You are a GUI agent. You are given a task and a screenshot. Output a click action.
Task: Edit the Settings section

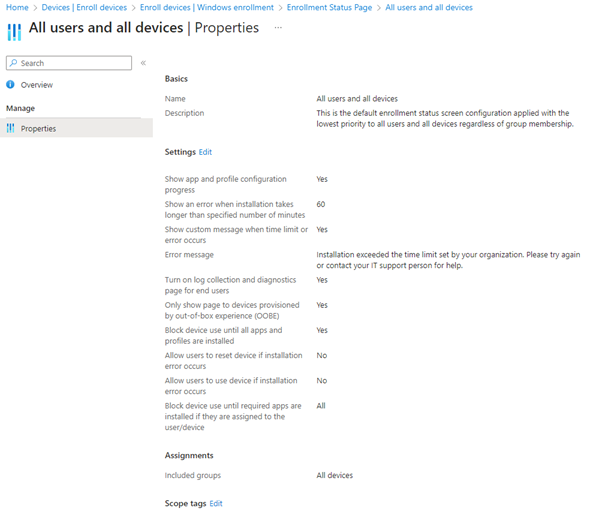point(205,152)
